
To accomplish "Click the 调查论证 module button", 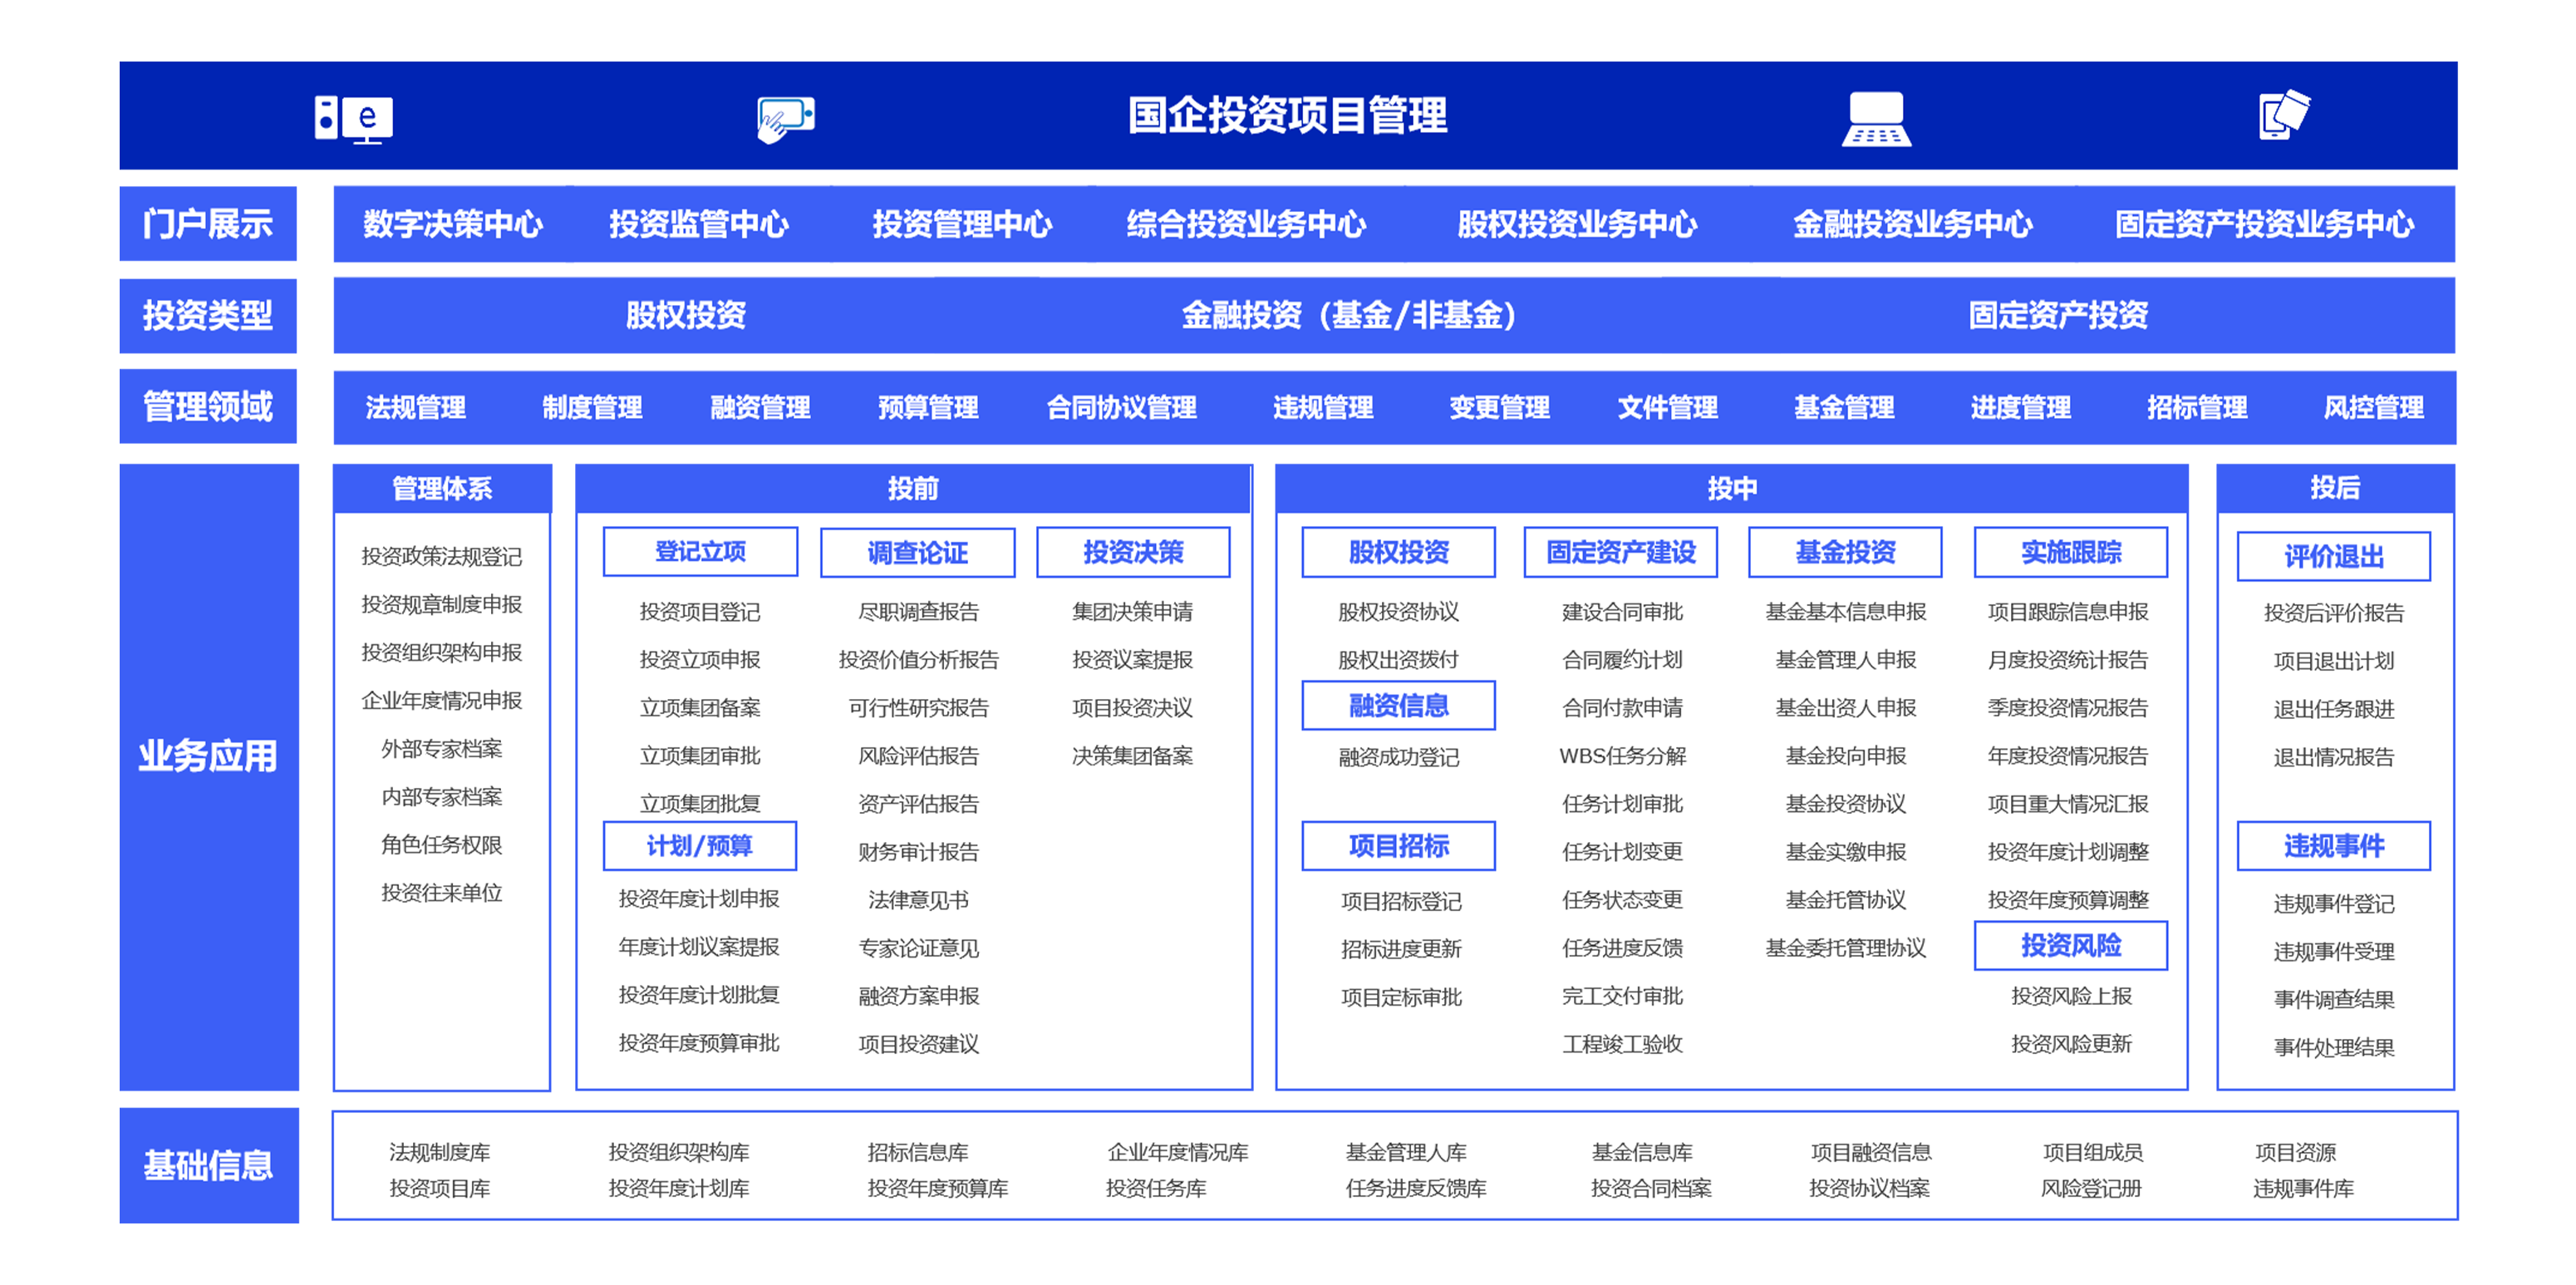I will [x=917, y=551].
